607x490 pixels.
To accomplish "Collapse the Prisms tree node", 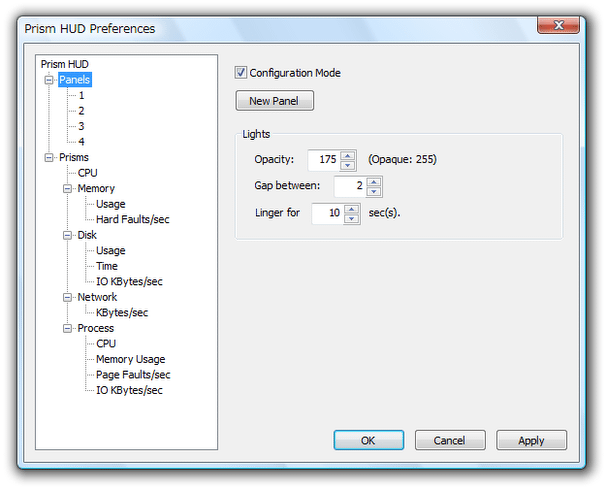I will click(x=49, y=158).
